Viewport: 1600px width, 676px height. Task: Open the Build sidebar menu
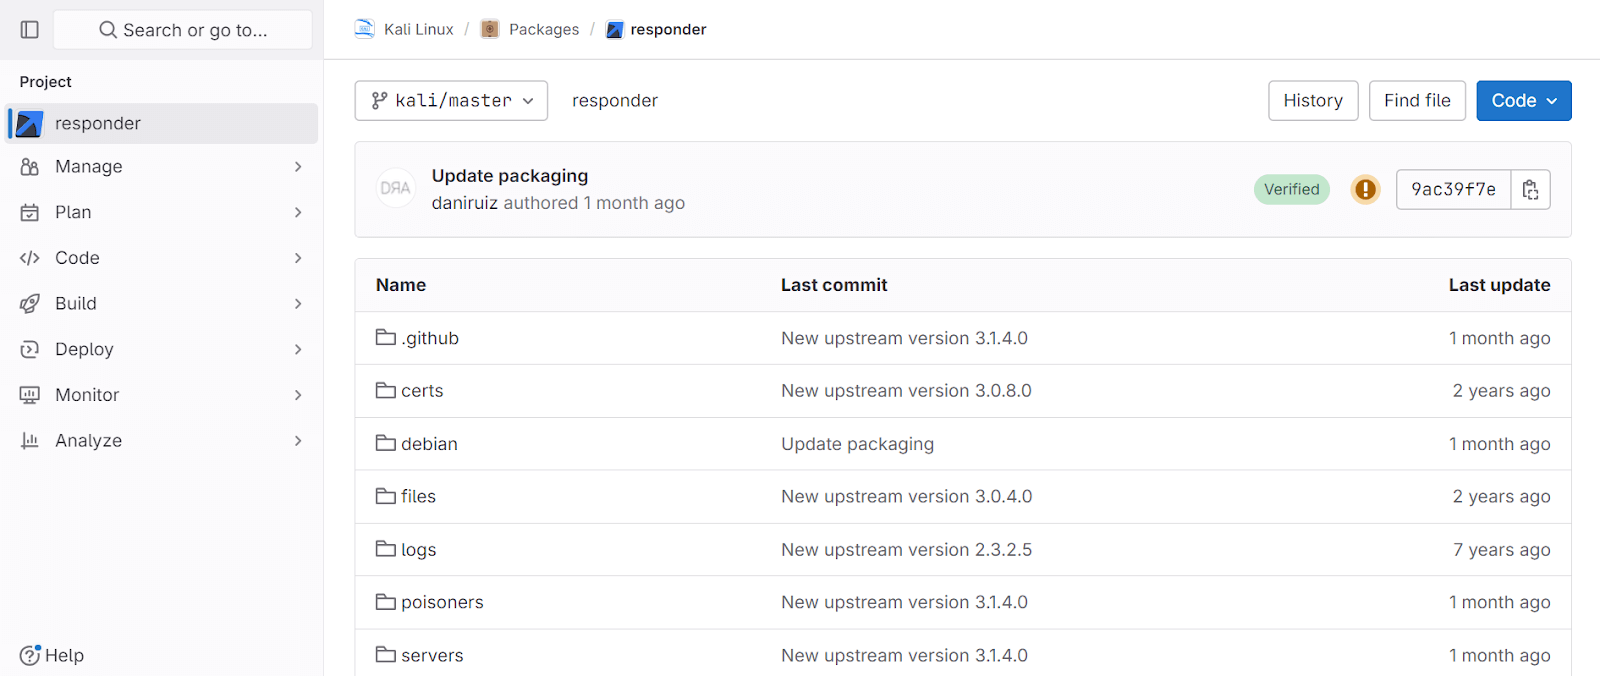(x=162, y=303)
